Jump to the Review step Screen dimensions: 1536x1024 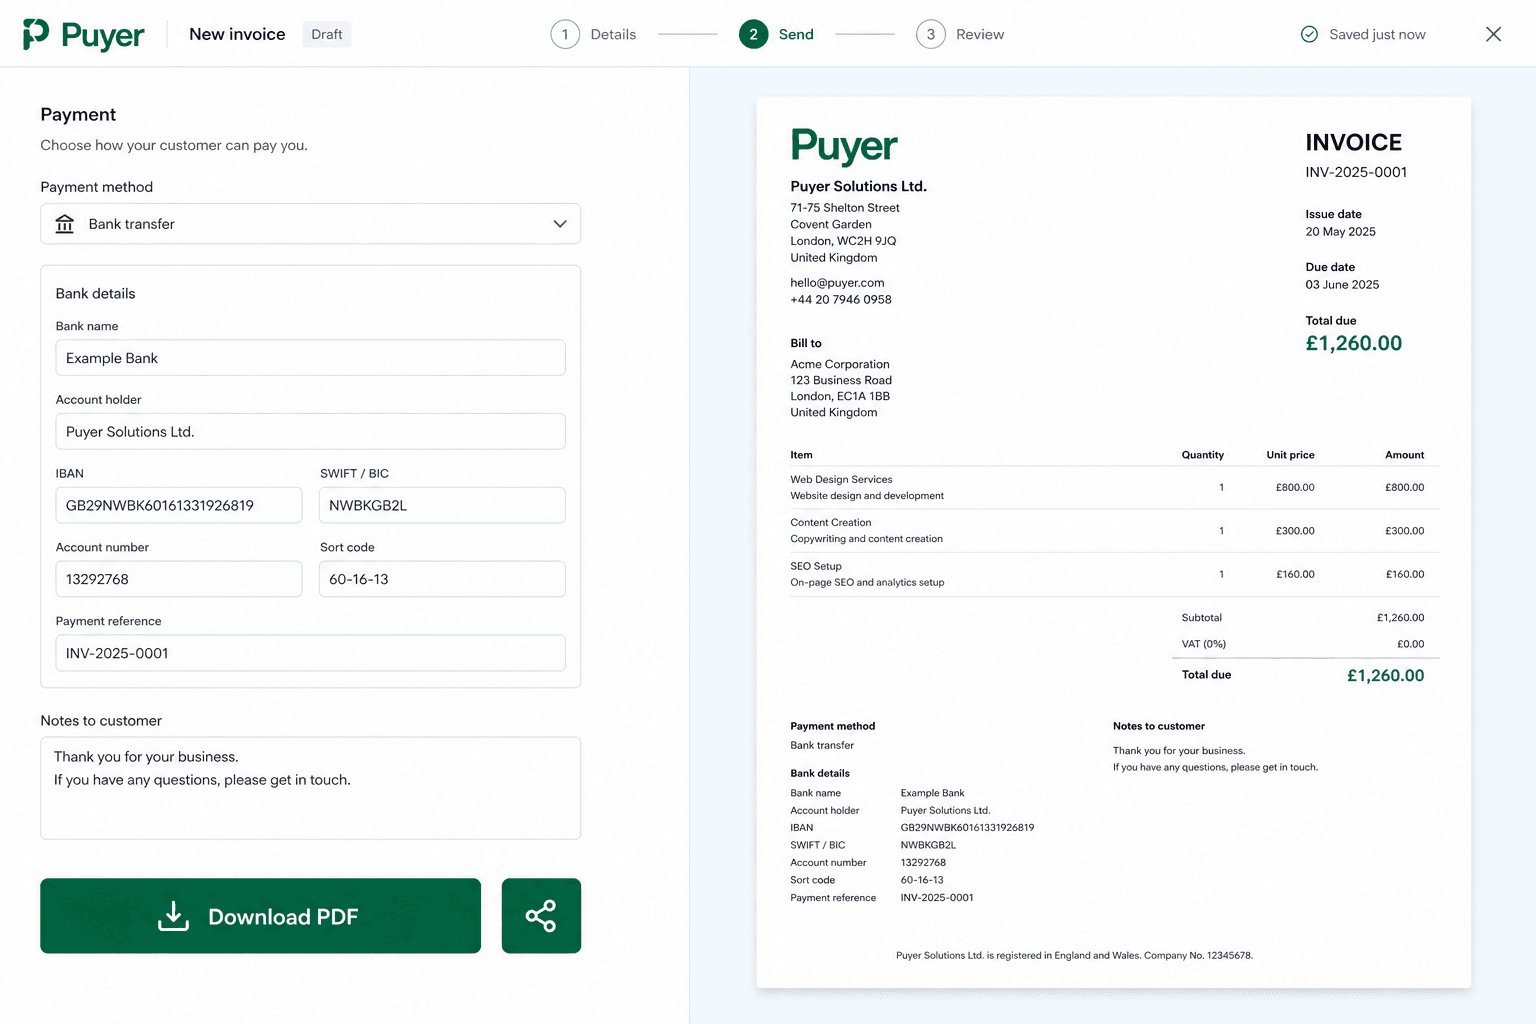click(960, 34)
